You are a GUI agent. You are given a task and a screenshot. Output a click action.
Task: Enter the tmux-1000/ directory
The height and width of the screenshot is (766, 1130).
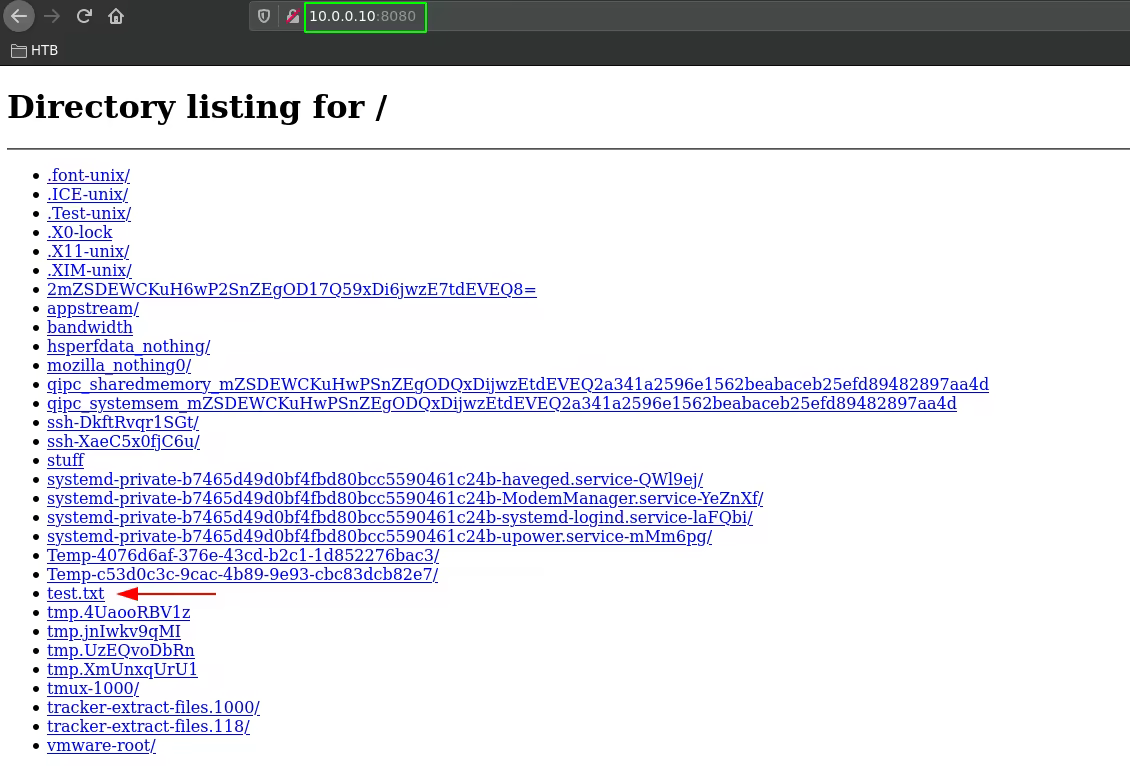pyautogui.click(x=92, y=689)
